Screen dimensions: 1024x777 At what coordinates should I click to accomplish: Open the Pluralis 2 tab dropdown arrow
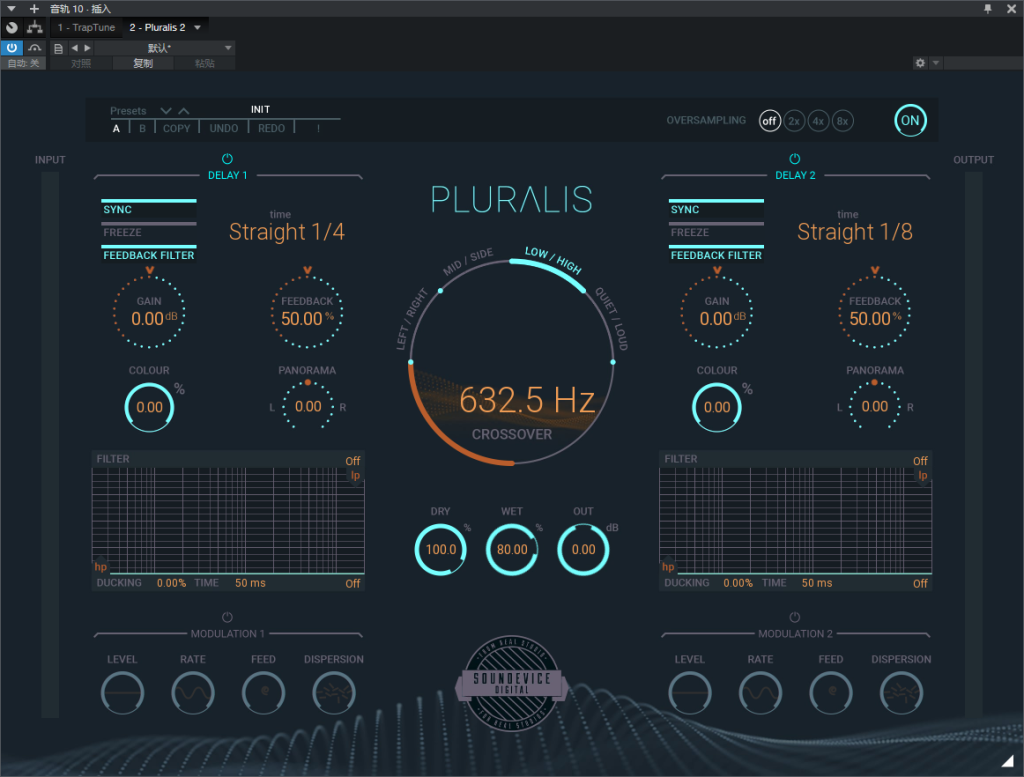pyautogui.click(x=197, y=27)
